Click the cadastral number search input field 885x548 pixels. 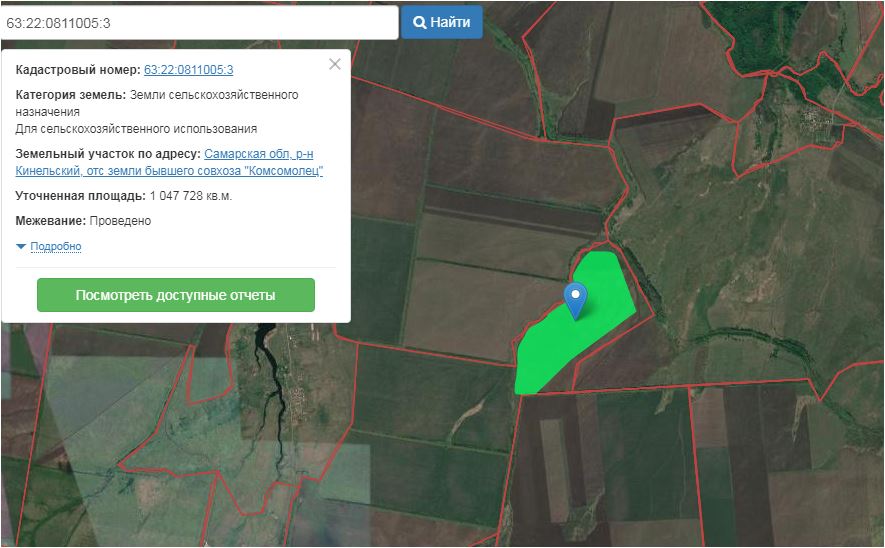[200, 23]
